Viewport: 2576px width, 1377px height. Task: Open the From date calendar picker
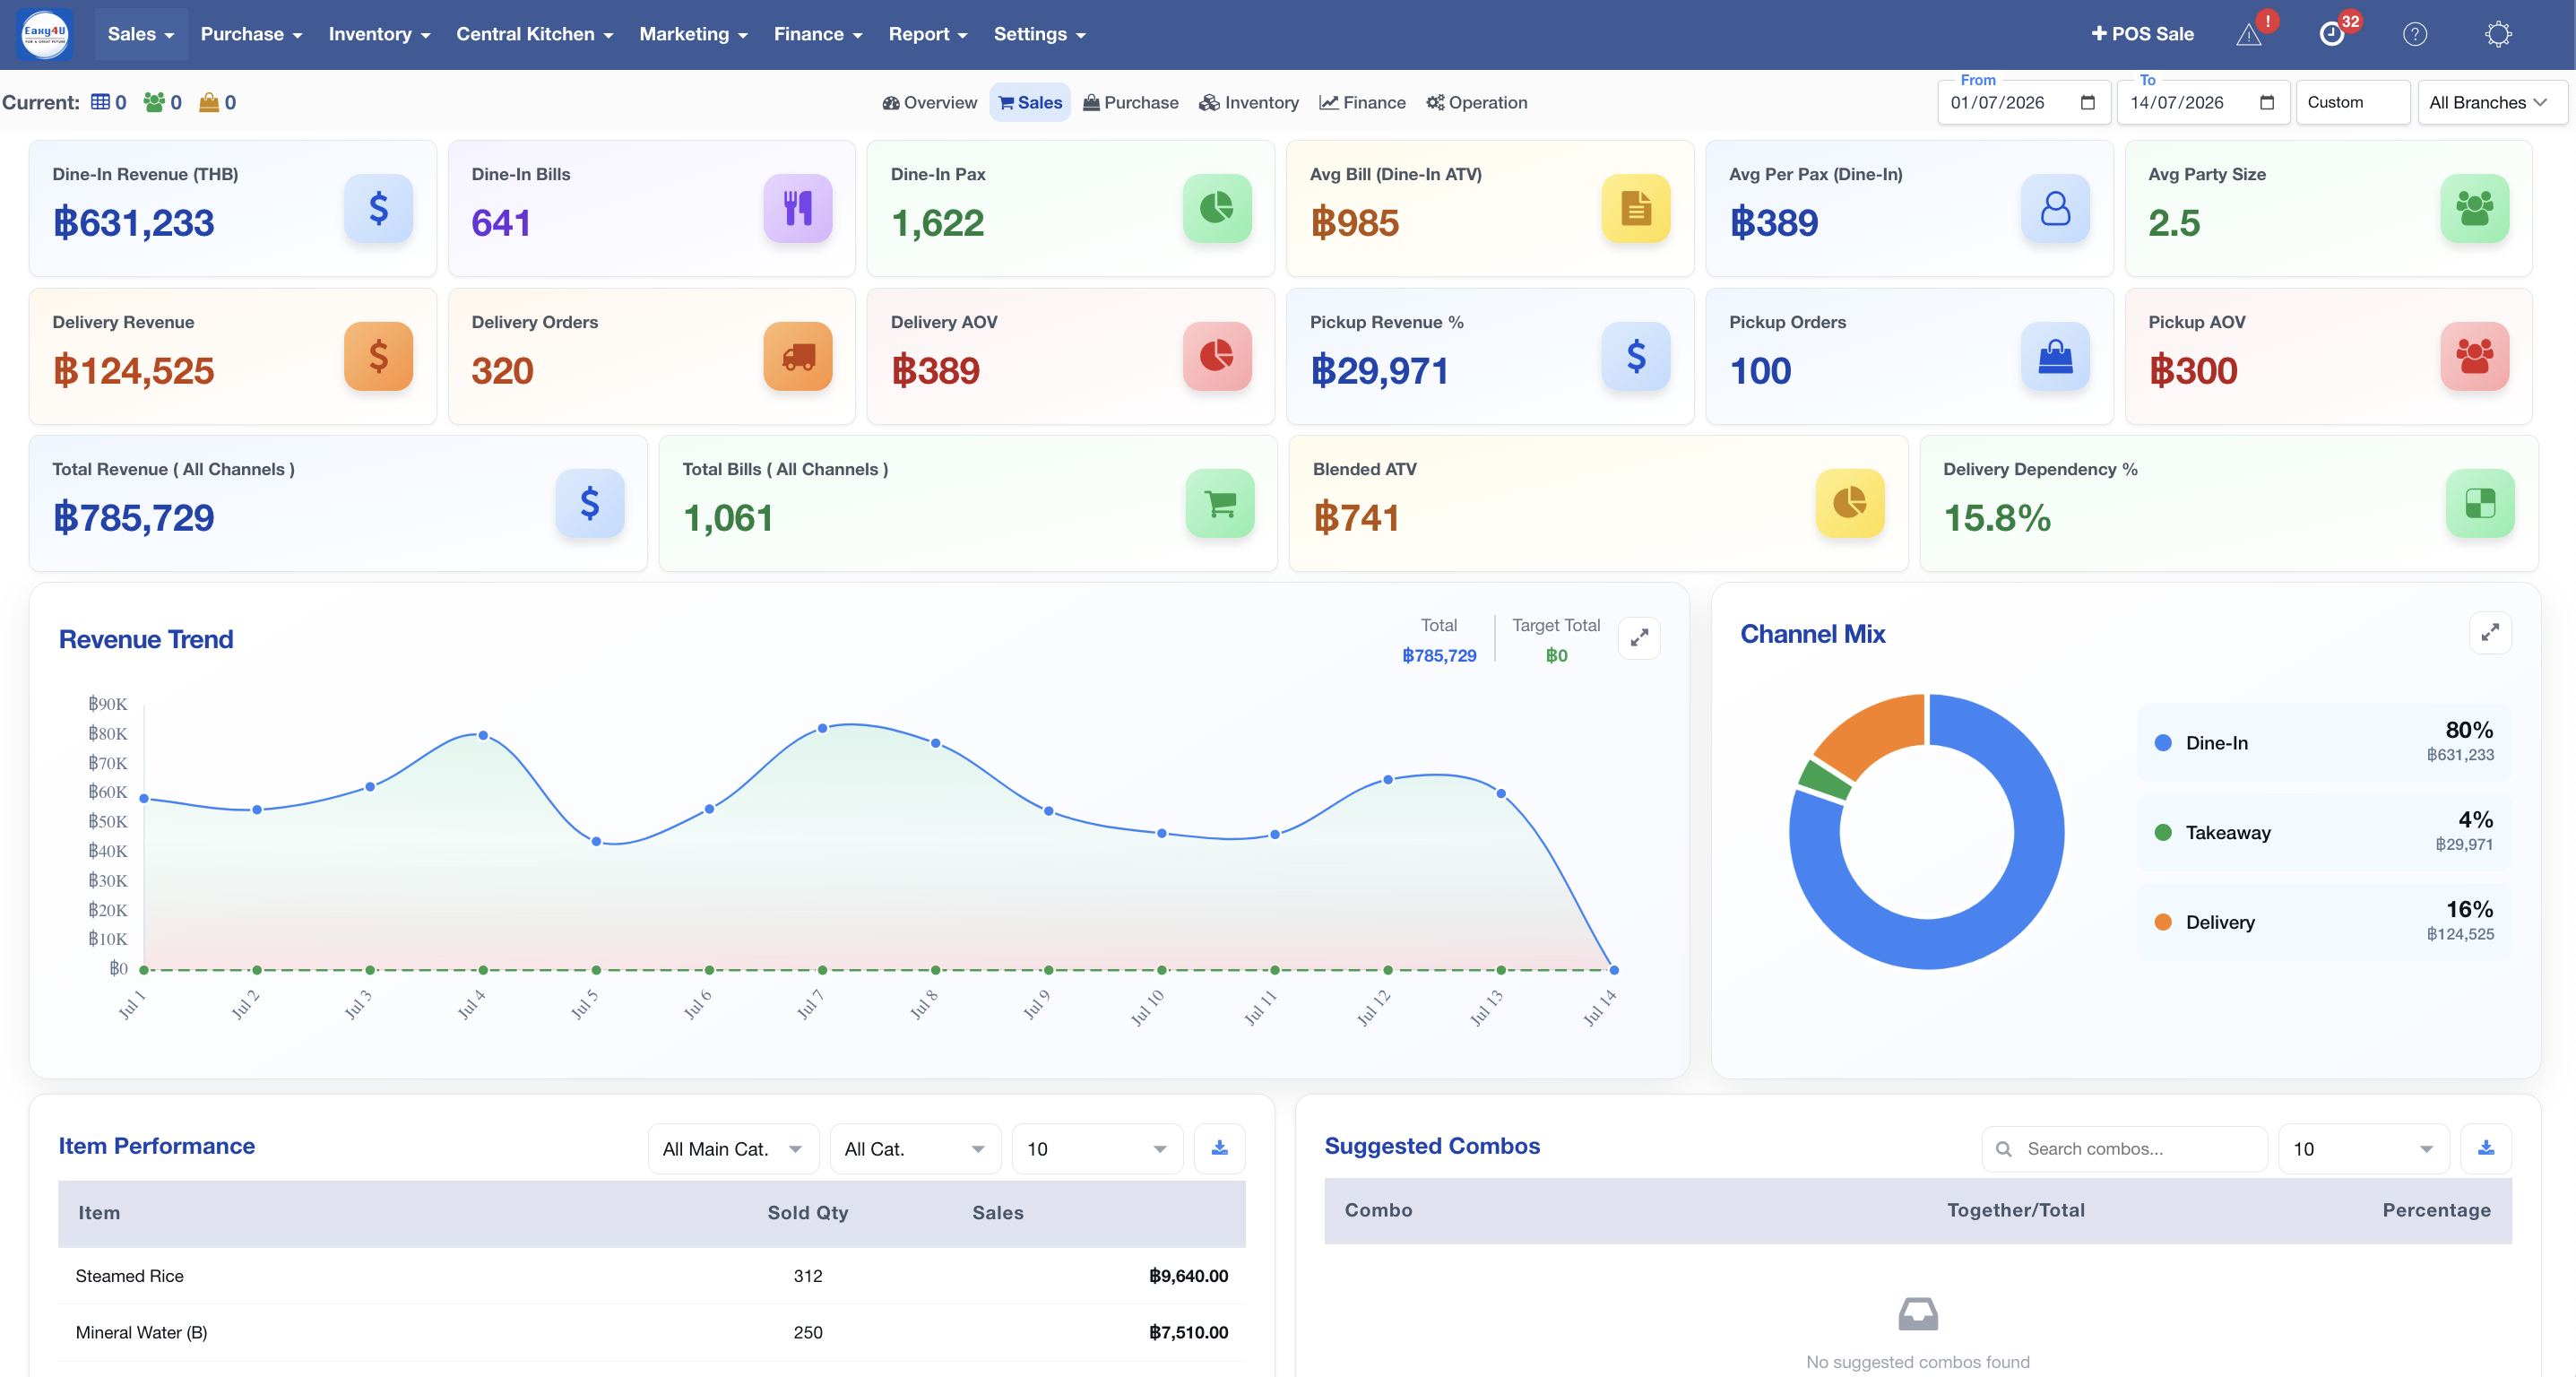point(2087,102)
